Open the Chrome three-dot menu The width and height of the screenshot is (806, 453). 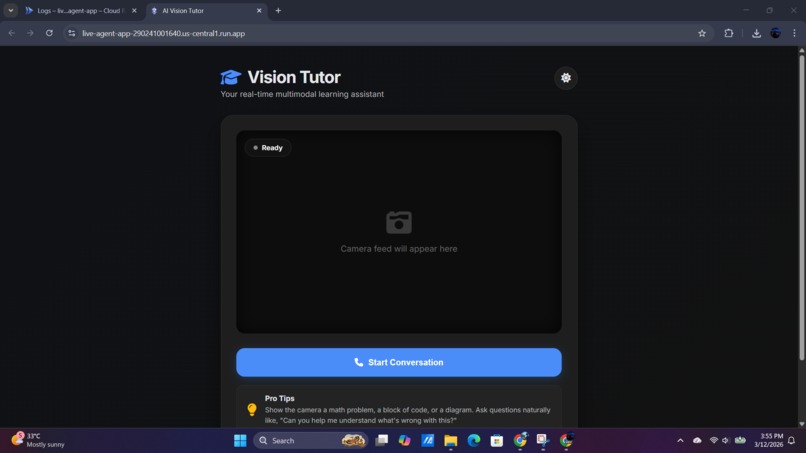(794, 33)
